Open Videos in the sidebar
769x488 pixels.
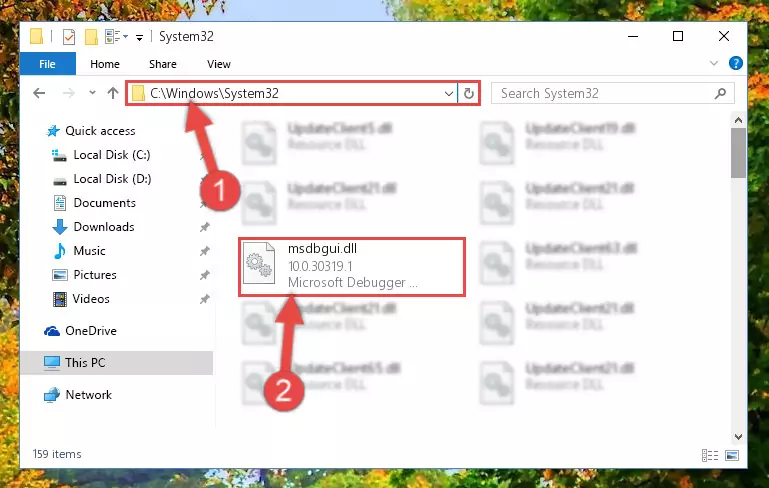click(x=91, y=299)
